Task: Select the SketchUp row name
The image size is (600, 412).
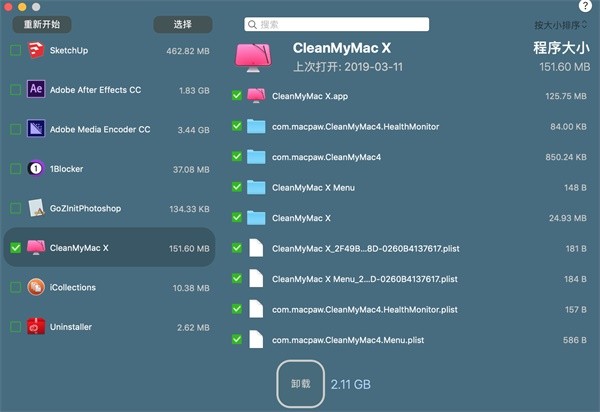Action: (x=69, y=50)
